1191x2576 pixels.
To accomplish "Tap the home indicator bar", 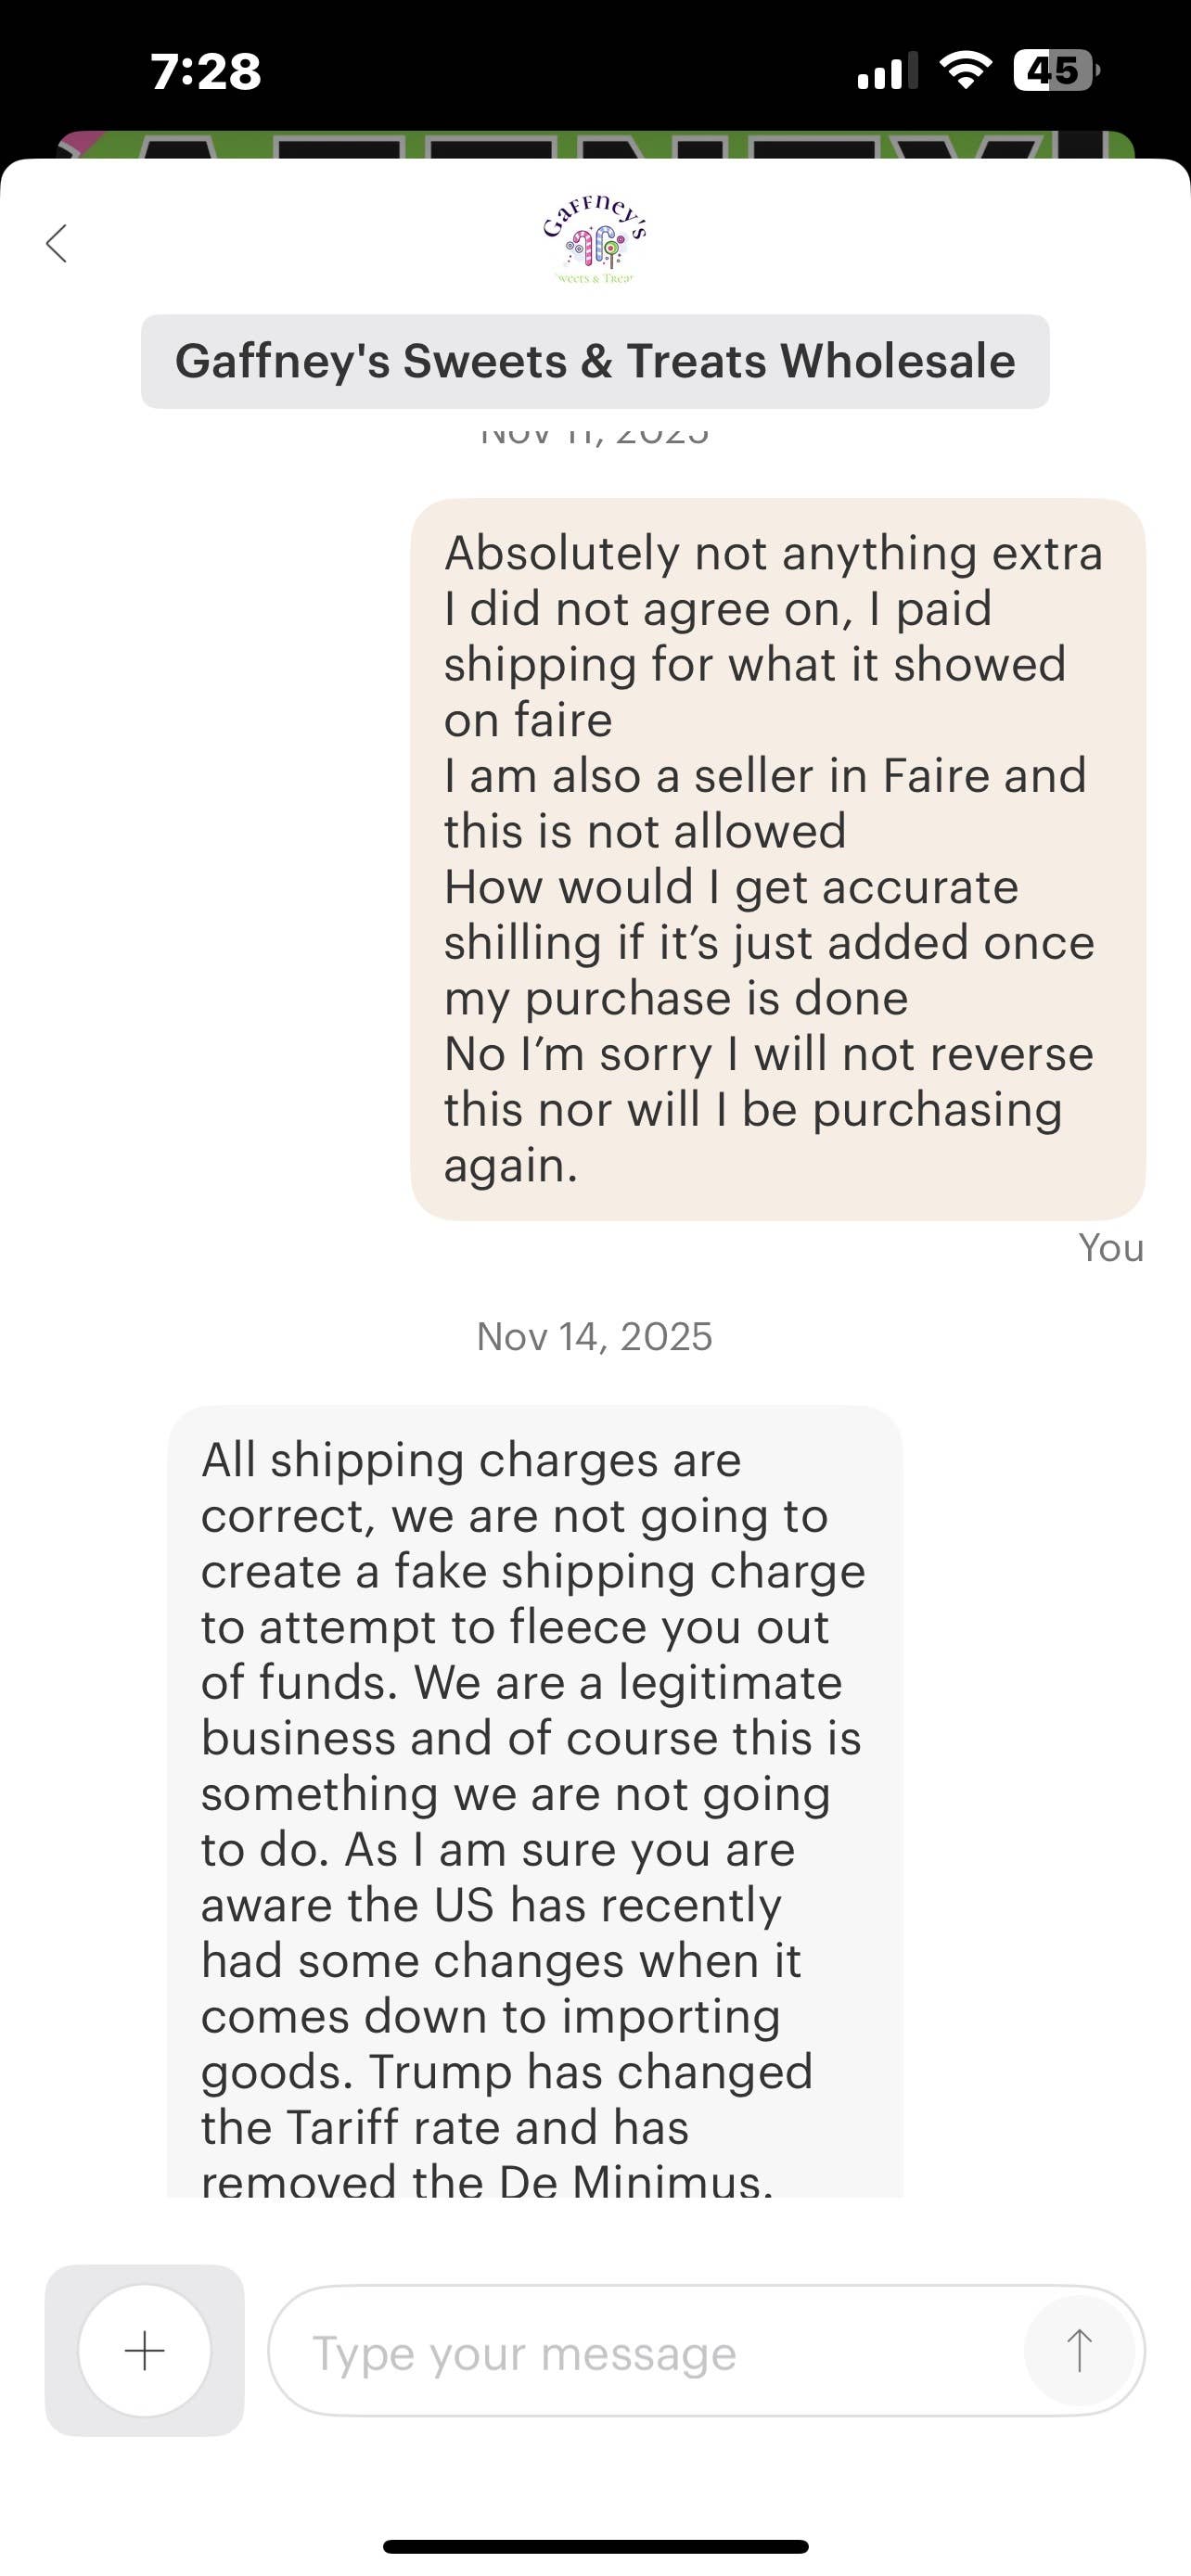I will pyautogui.click(x=595, y=2546).
